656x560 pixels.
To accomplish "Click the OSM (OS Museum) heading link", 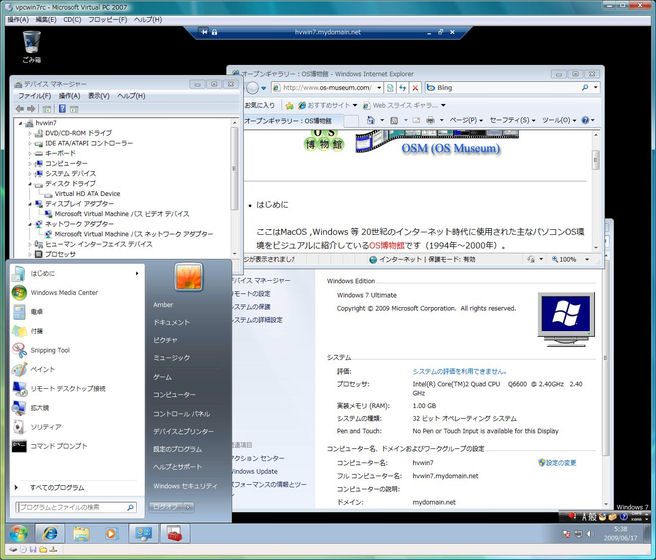I will [x=451, y=148].
